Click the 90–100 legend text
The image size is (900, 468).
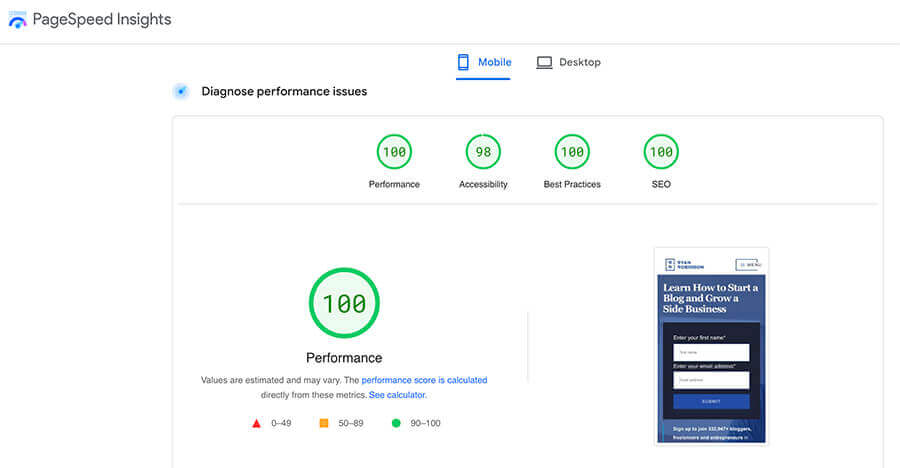point(425,423)
